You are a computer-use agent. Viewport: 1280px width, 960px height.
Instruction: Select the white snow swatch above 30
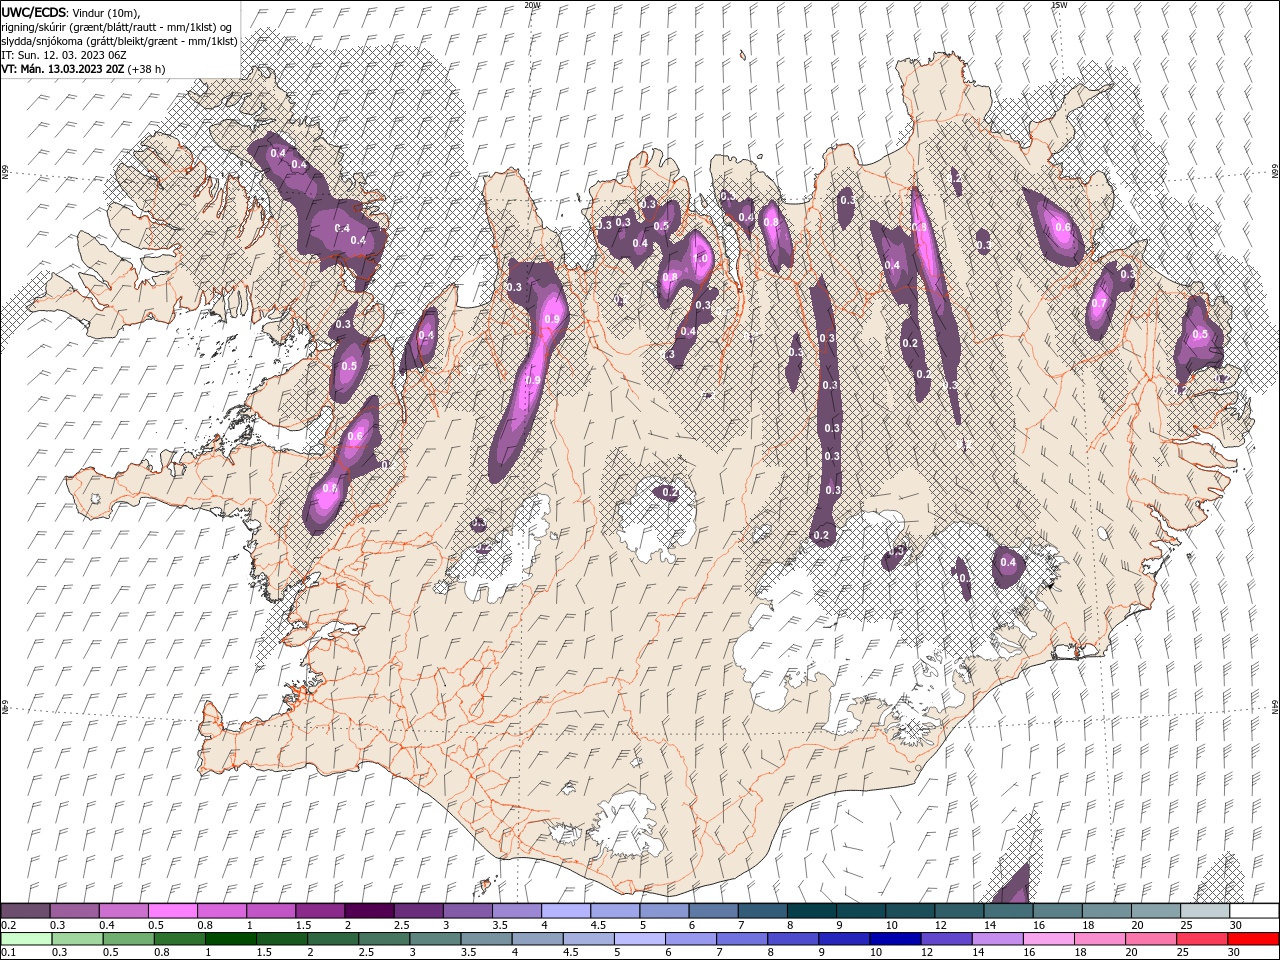pyautogui.click(x=1254, y=911)
